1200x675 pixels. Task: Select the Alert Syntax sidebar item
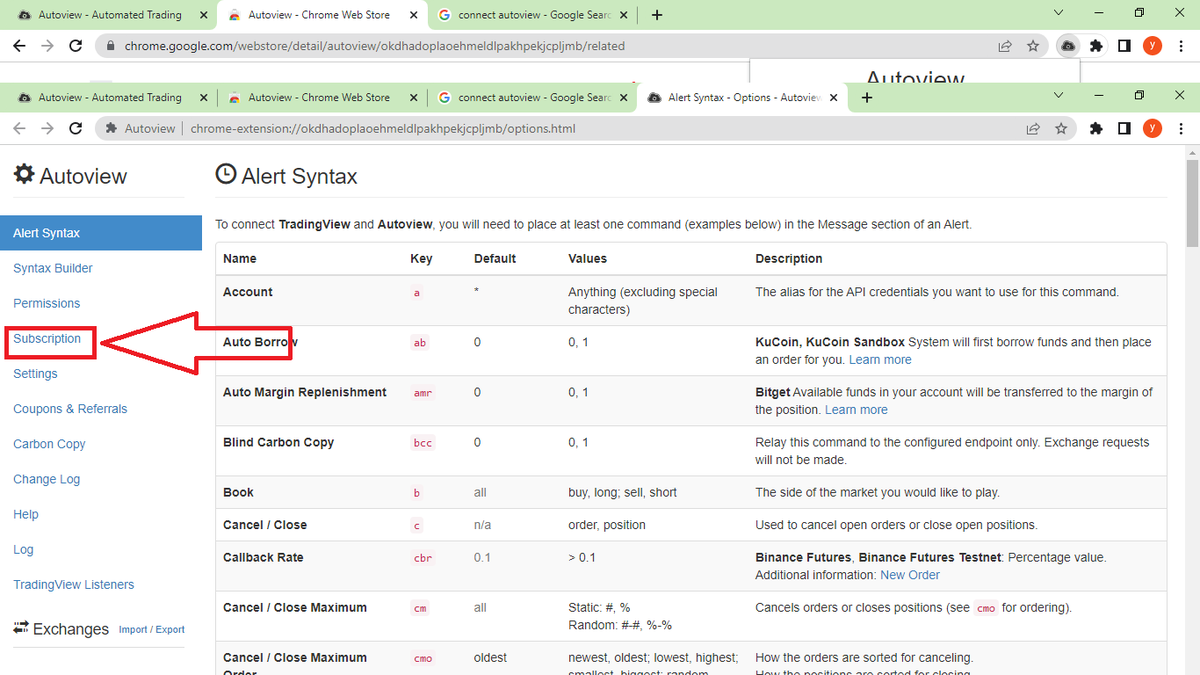coord(101,233)
